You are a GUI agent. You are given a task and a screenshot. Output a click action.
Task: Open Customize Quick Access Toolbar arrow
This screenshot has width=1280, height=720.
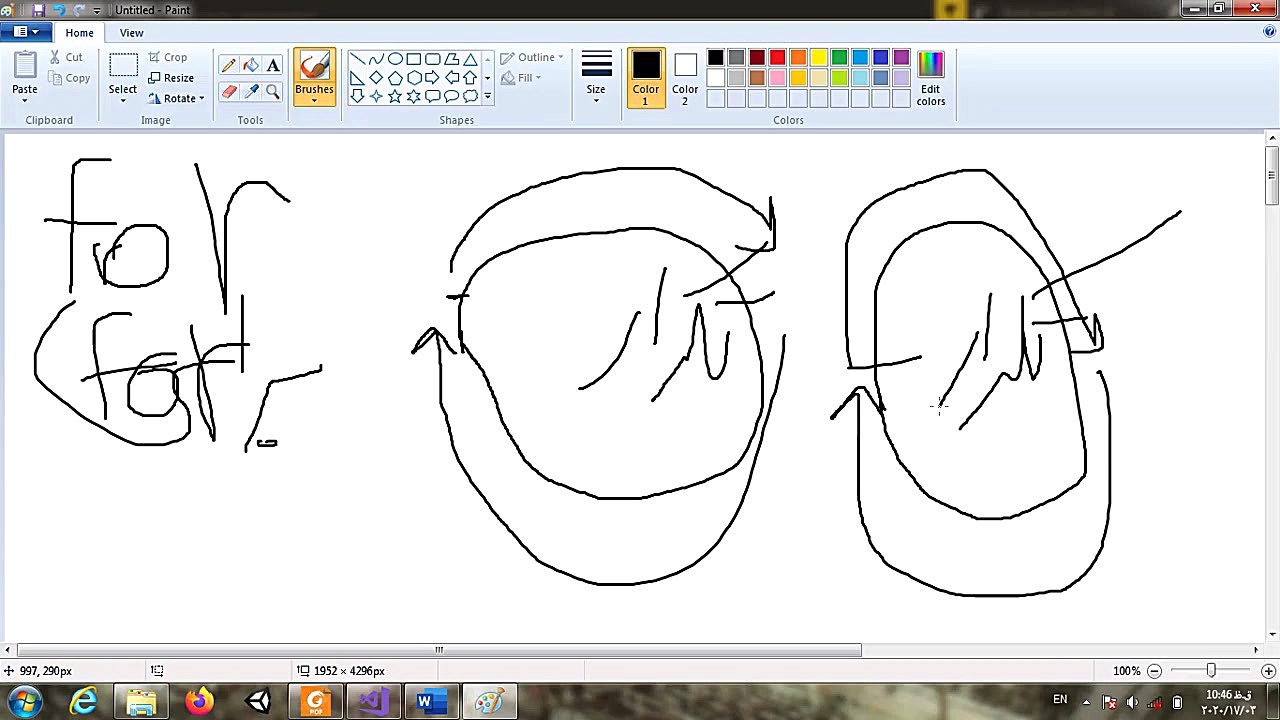point(97,10)
